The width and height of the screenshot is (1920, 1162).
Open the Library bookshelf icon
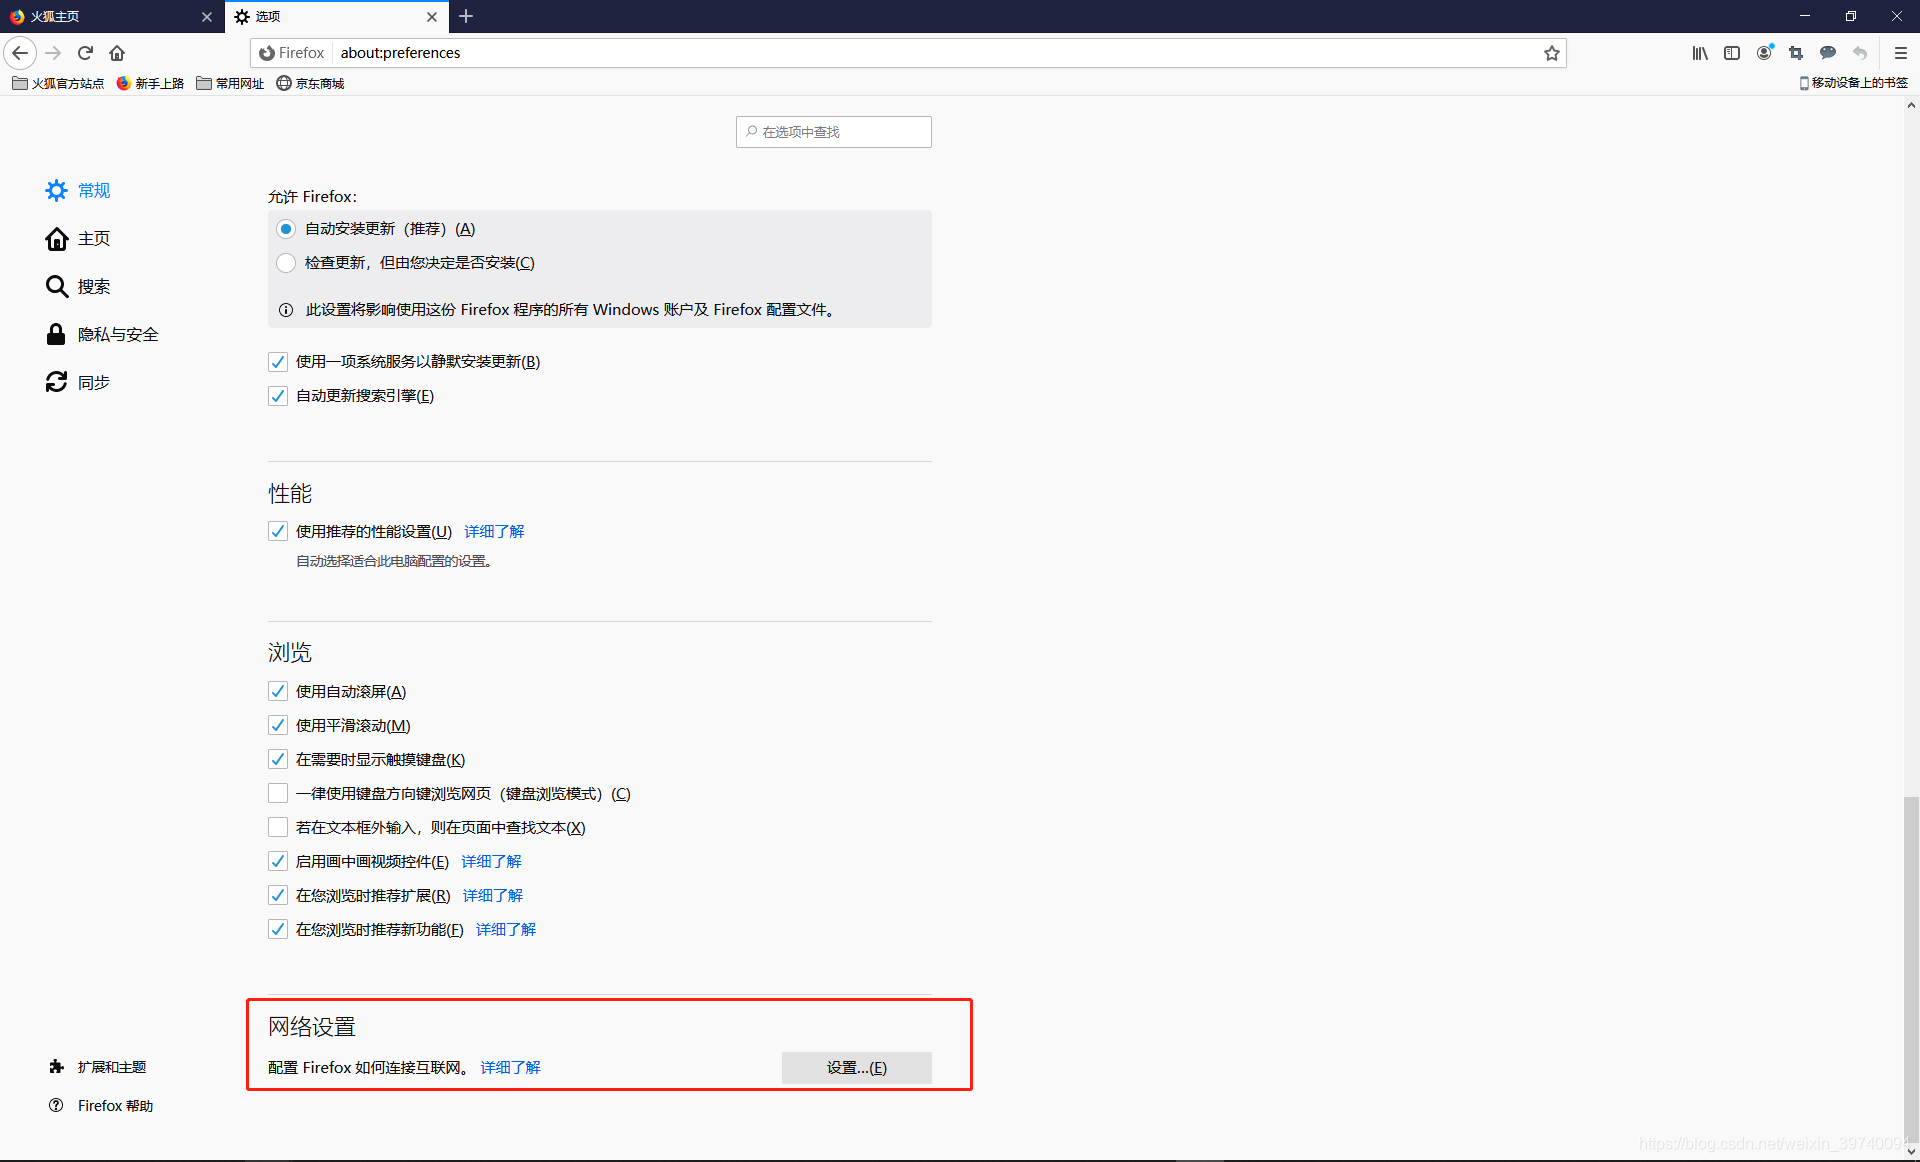coord(1700,53)
